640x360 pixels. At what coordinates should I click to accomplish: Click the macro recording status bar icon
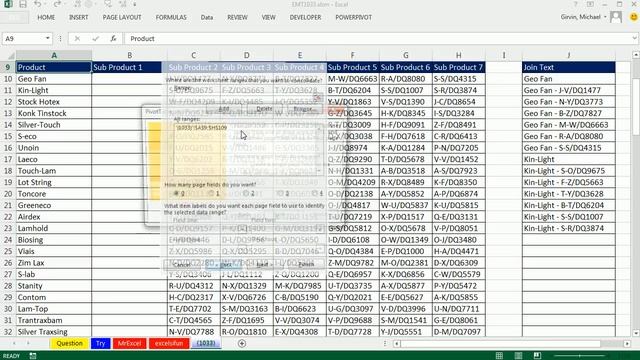point(33,356)
